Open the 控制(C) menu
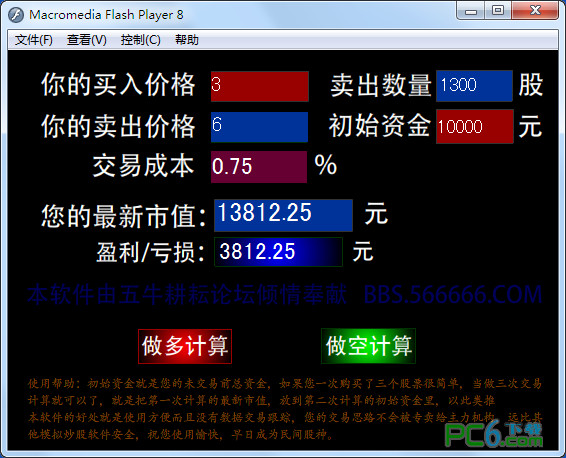Screen dimensions: 566x458 141,40
